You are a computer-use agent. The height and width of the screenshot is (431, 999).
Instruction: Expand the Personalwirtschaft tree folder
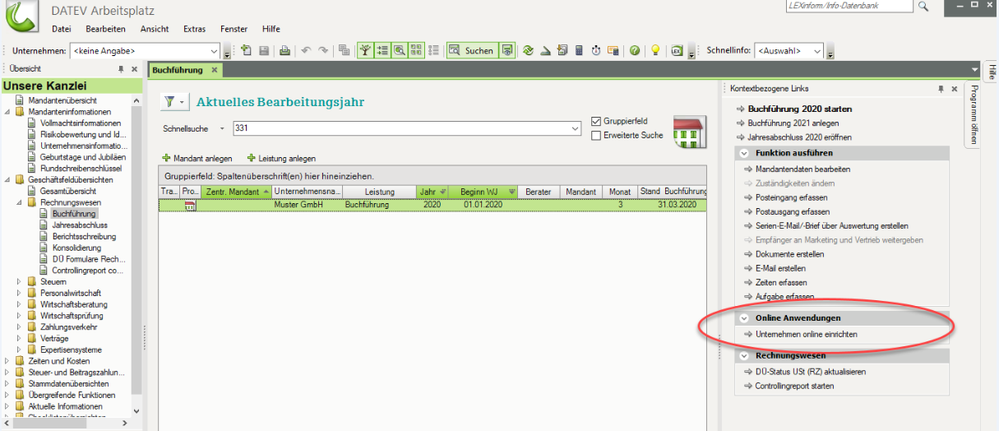point(18,293)
